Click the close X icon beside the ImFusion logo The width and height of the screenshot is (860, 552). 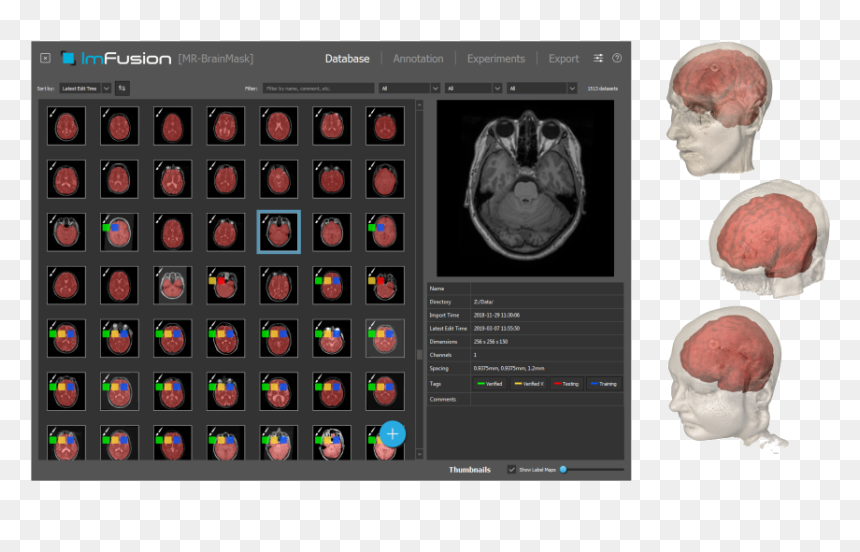coord(46,58)
